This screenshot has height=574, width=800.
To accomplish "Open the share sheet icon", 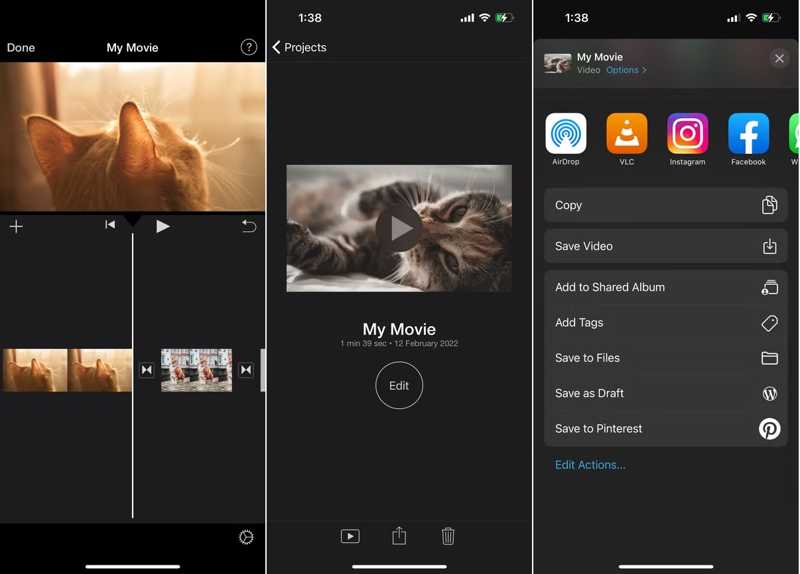I will click(x=399, y=536).
